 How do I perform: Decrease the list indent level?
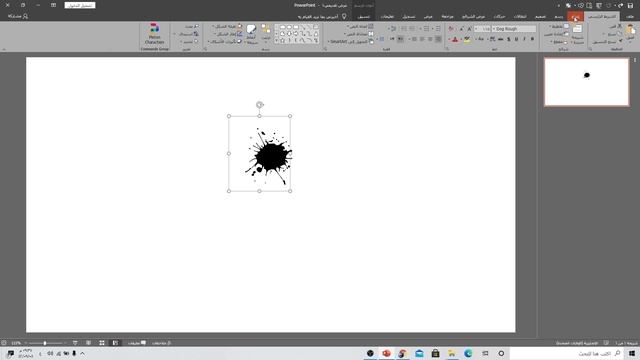(x=412, y=29)
